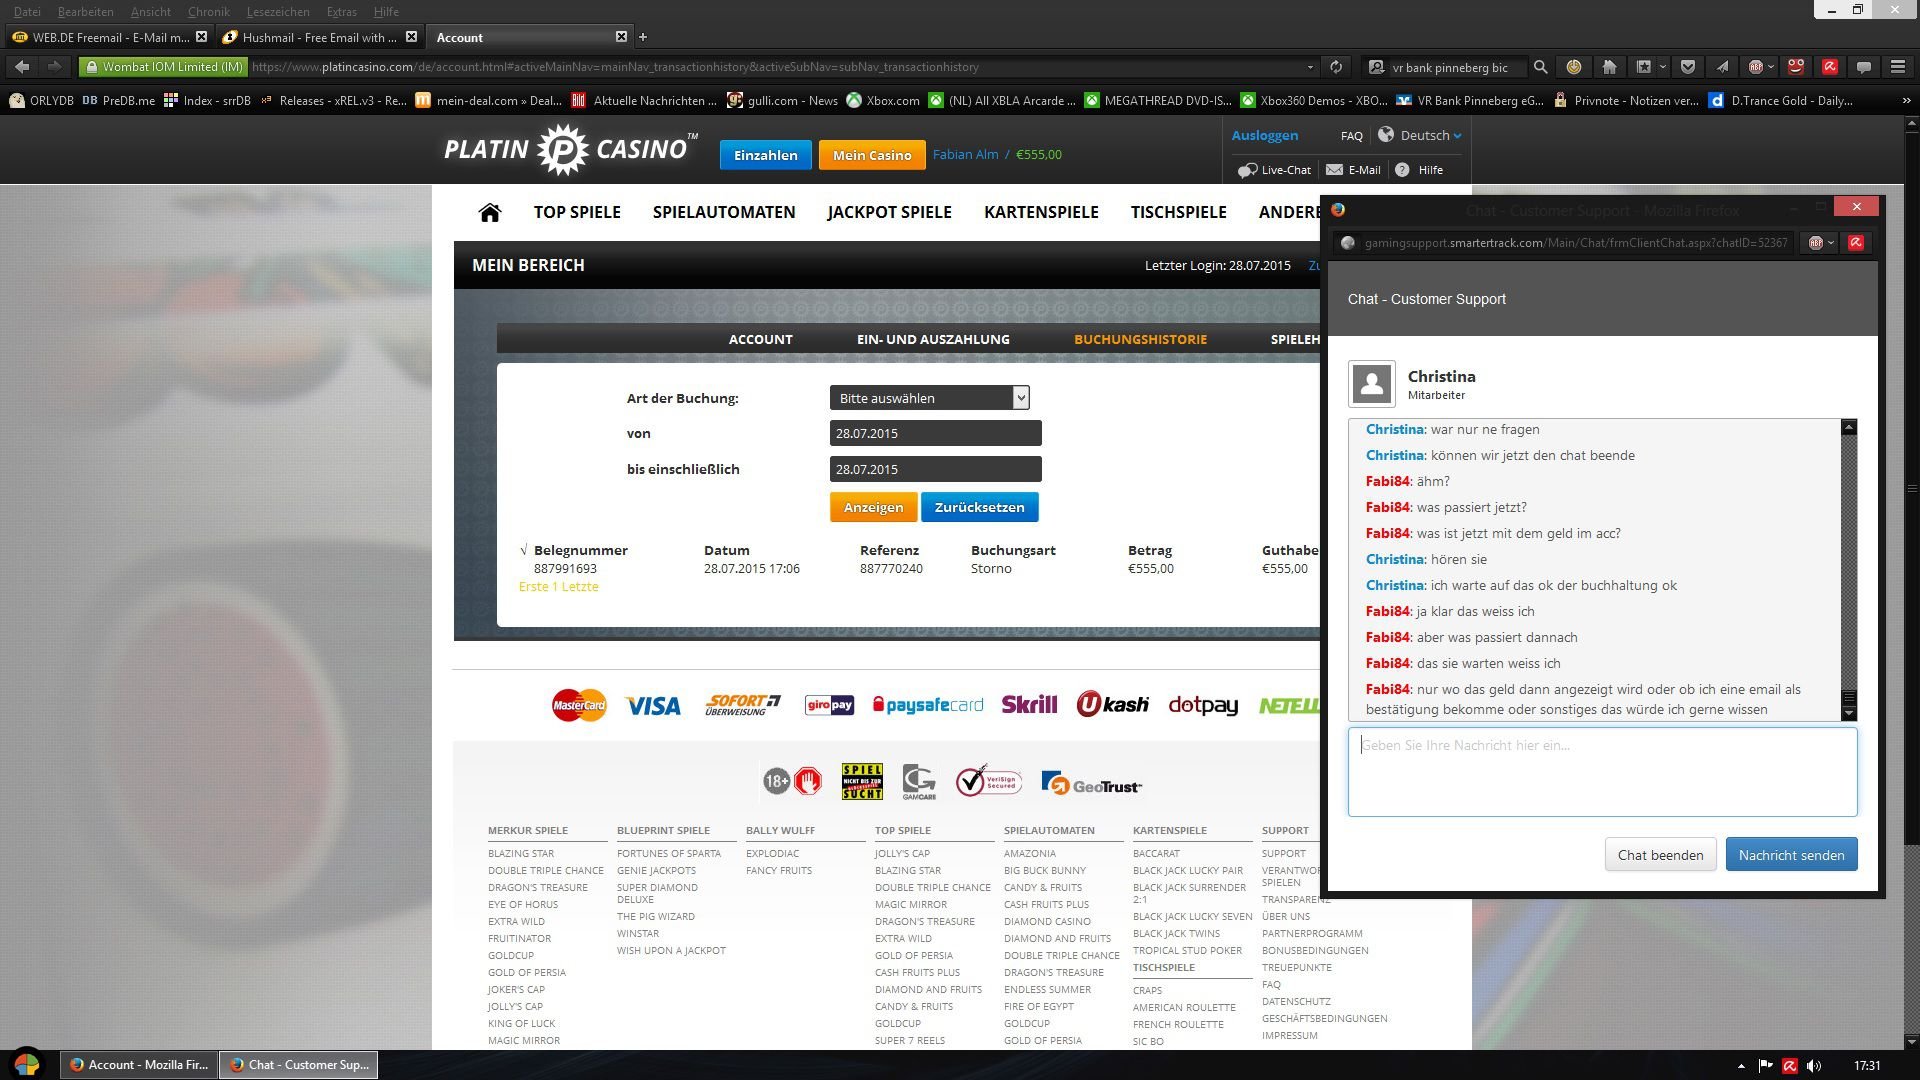Image resolution: width=1920 pixels, height=1080 pixels.
Task: Click Fabian Alm account link
Action: [x=965, y=155]
